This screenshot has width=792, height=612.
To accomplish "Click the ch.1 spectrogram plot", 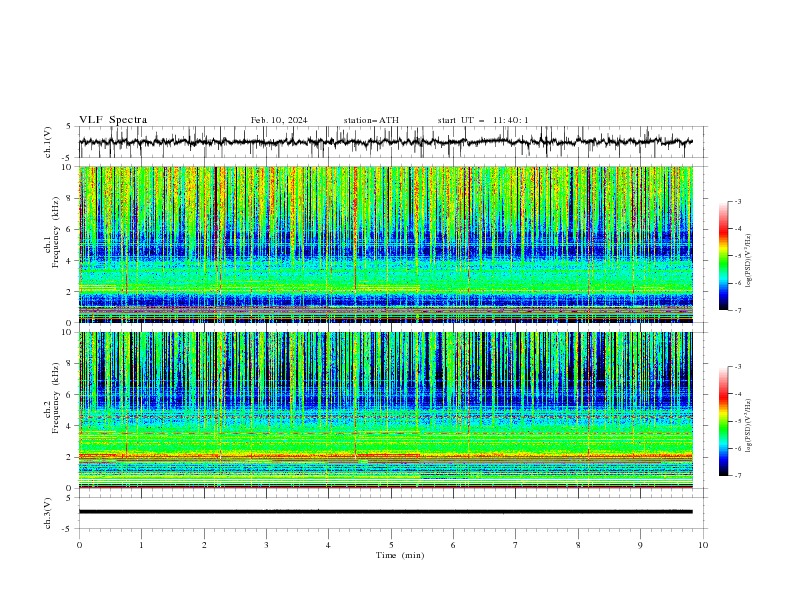I will tap(386, 244).
